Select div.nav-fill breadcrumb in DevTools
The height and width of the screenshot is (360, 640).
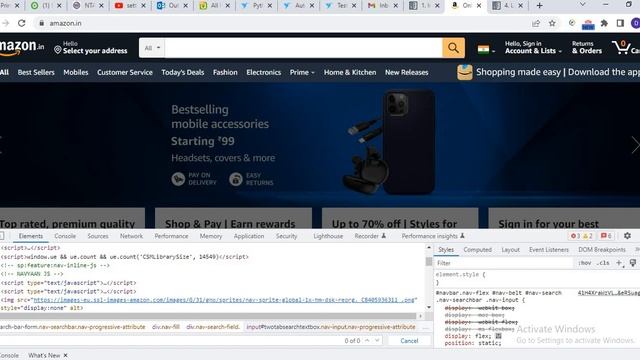coord(166,327)
